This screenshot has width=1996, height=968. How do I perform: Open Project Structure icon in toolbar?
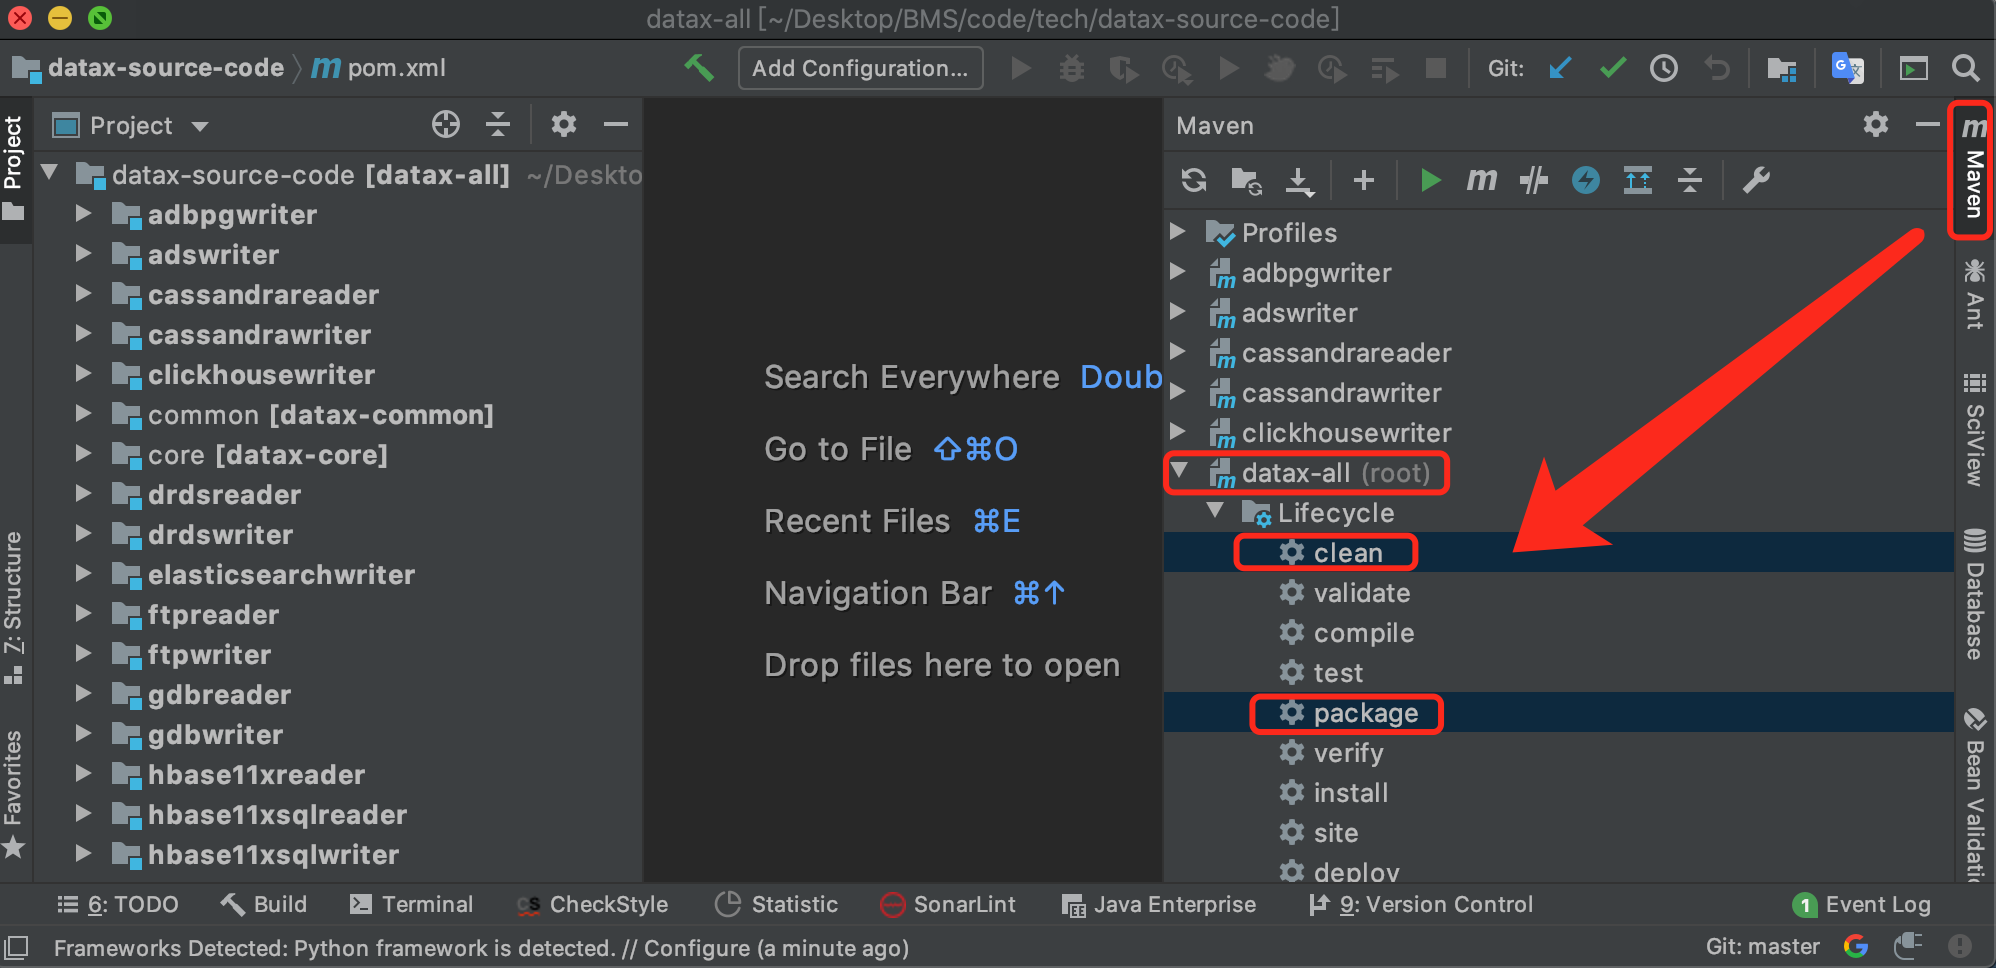pos(1781,68)
